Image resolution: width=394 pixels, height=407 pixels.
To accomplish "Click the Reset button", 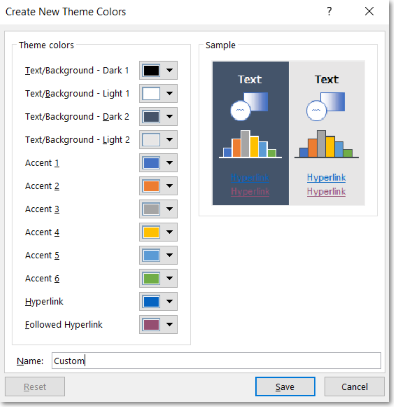I will pyautogui.click(x=35, y=387).
